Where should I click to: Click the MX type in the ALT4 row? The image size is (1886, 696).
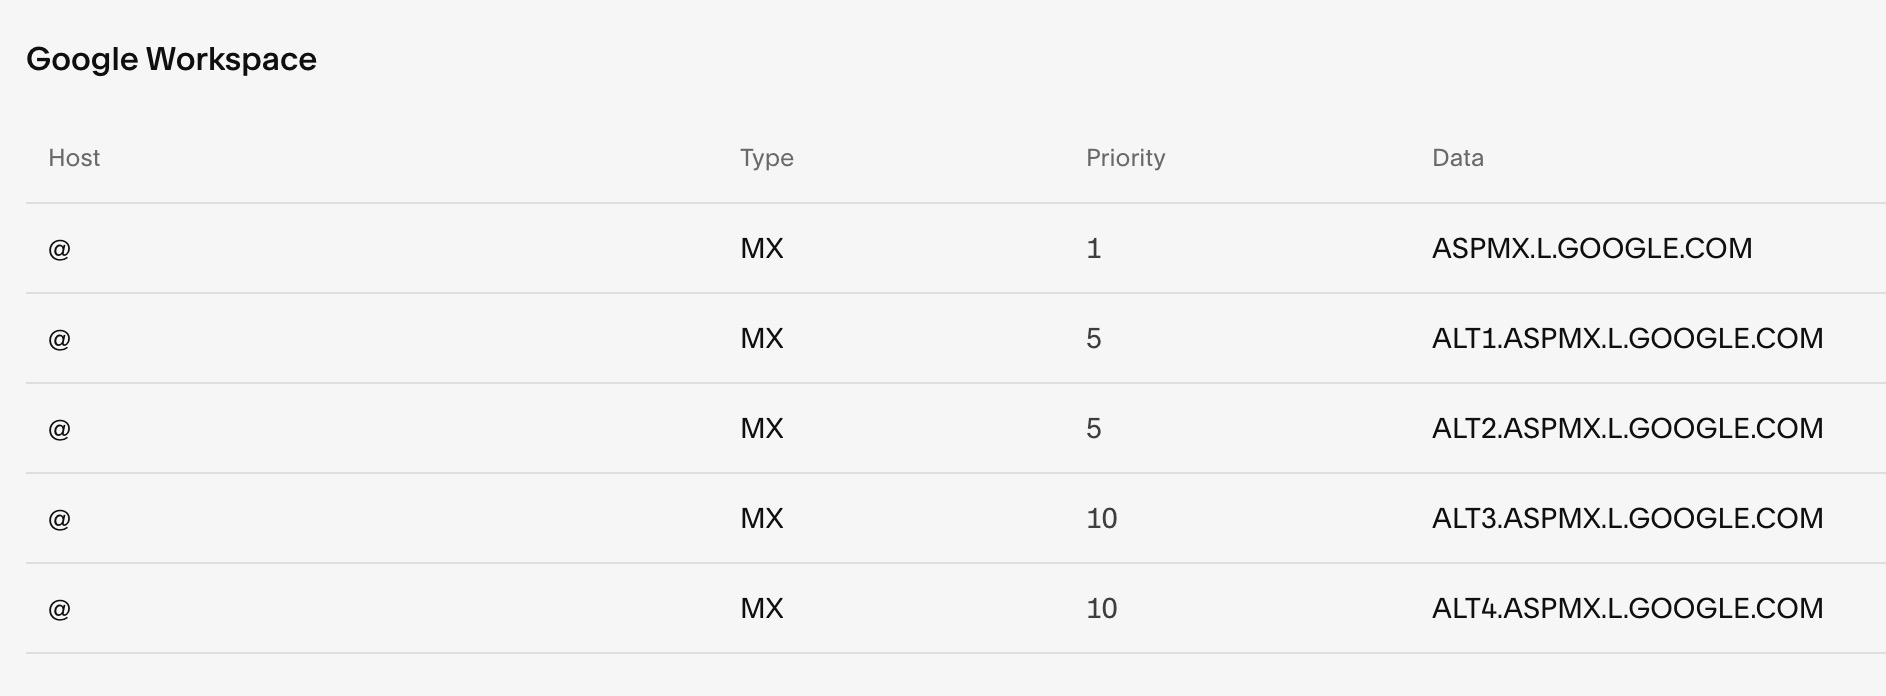point(761,609)
